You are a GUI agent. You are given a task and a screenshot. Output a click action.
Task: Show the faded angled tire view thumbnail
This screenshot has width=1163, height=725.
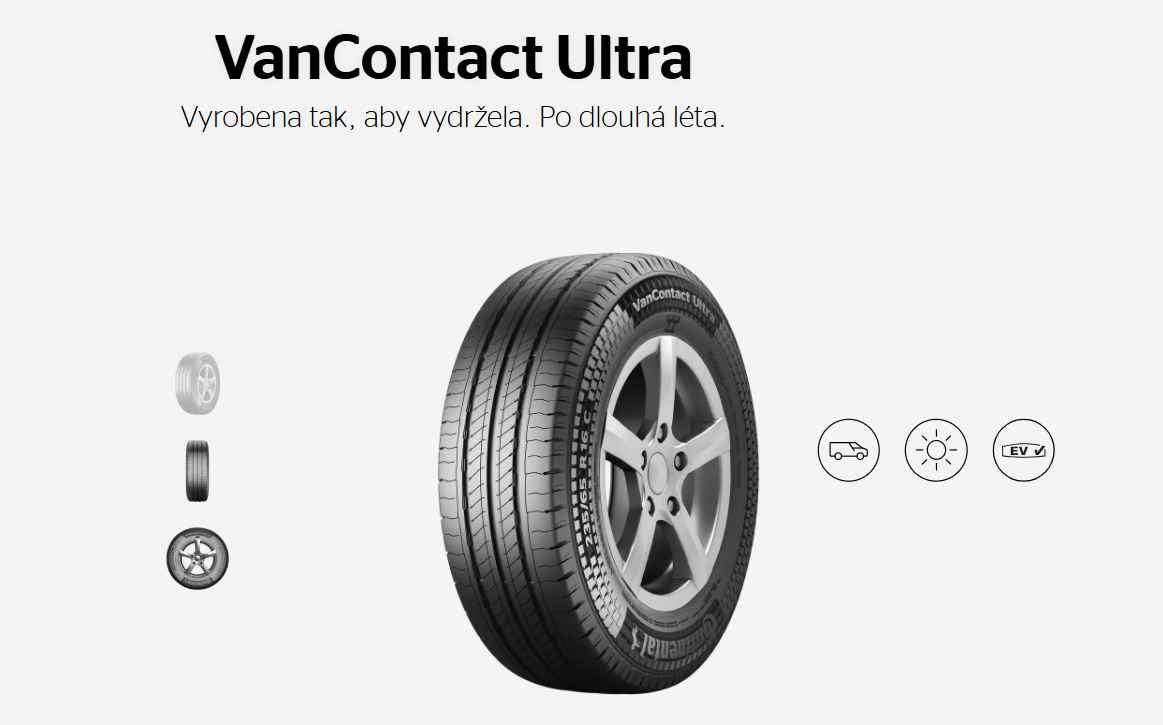click(197, 384)
